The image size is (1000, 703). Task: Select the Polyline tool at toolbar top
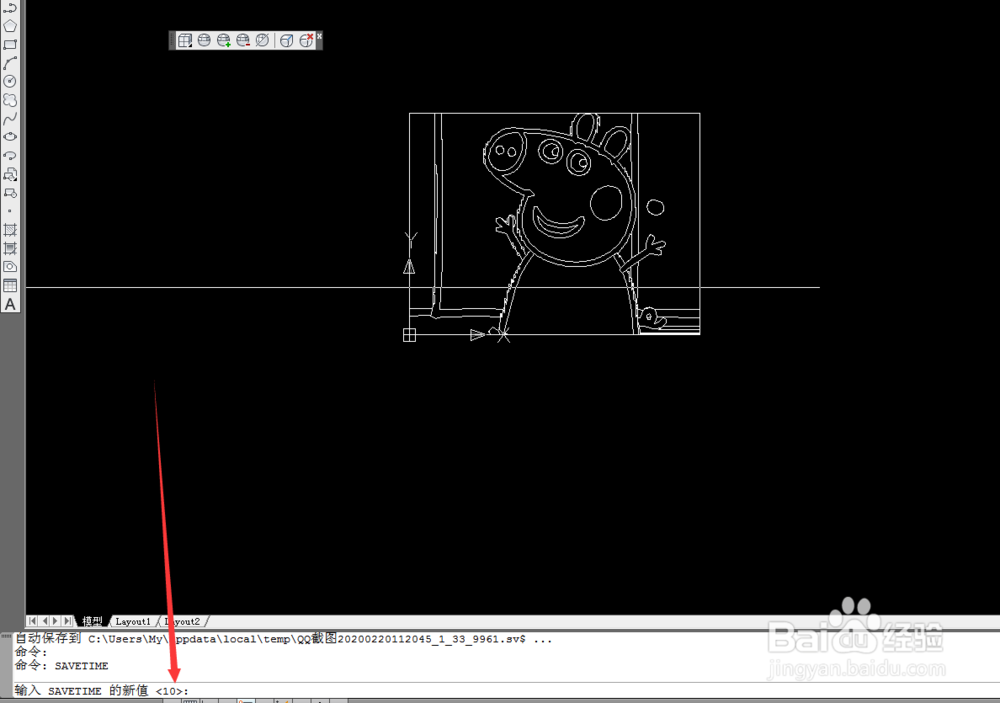(10, 8)
